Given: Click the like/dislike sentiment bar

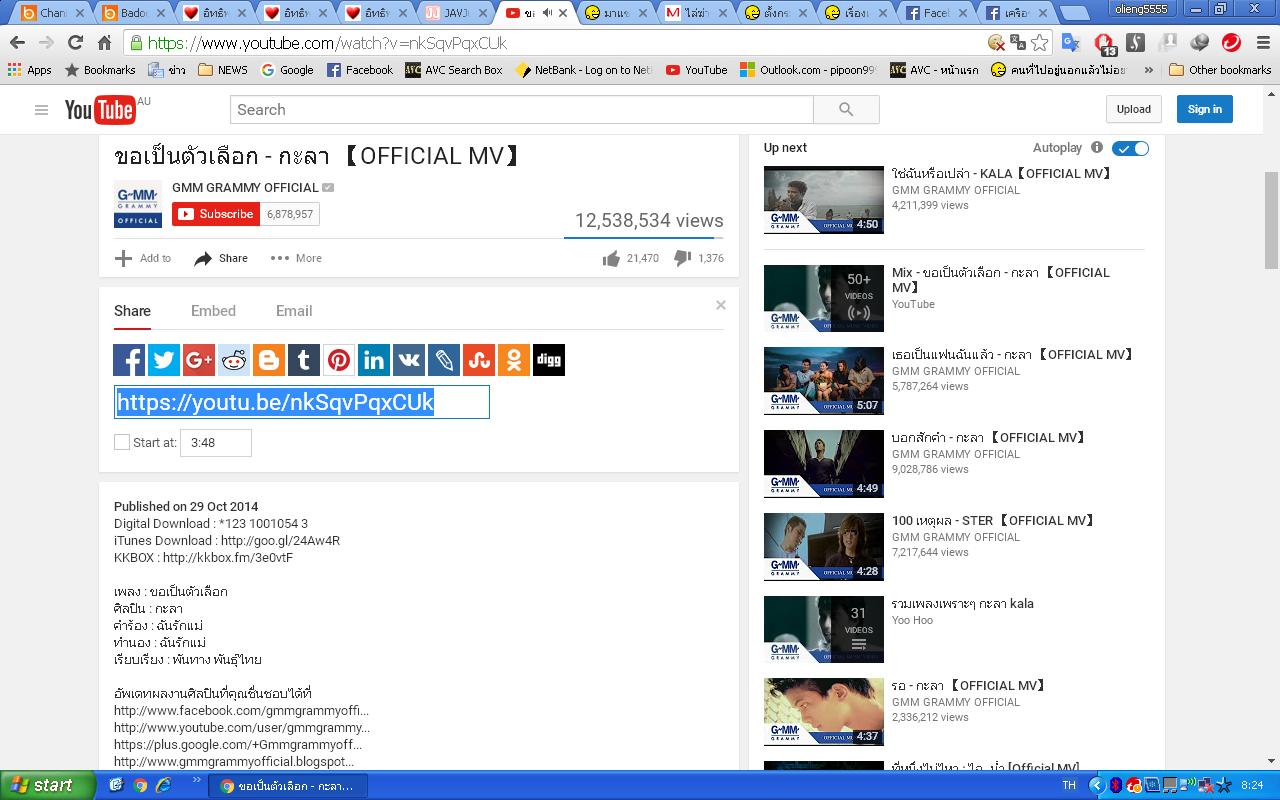Looking at the screenshot, I should point(643,238).
